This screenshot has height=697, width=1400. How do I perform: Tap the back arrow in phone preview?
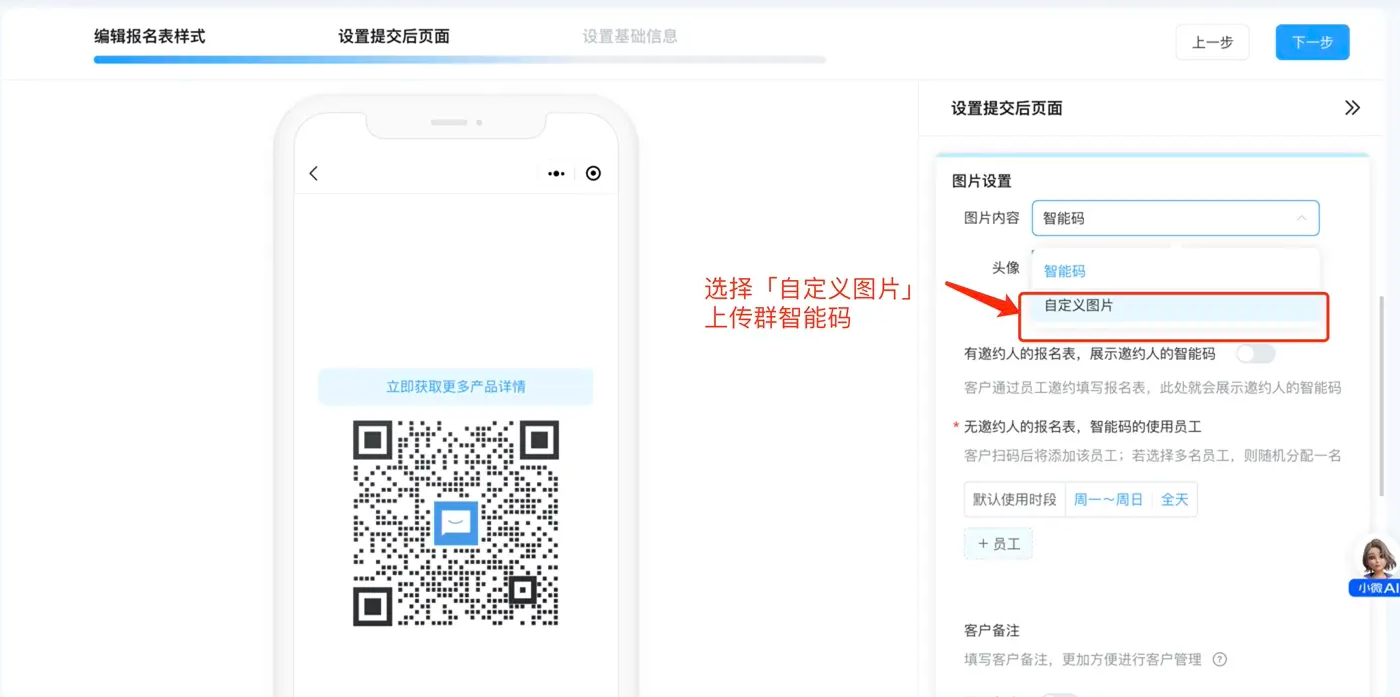pos(313,173)
